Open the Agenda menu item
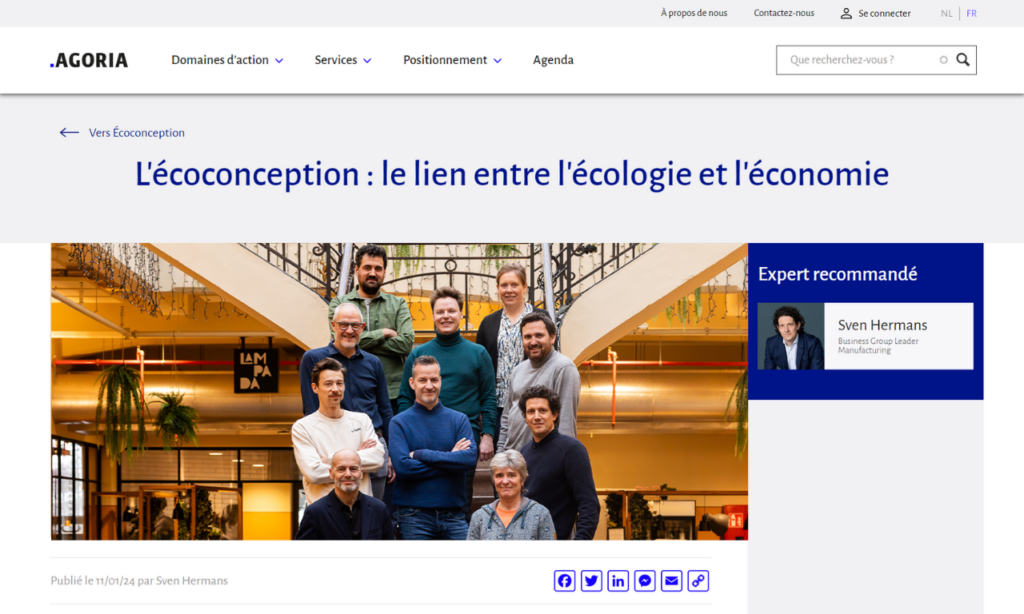The height and width of the screenshot is (614, 1024). point(553,60)
